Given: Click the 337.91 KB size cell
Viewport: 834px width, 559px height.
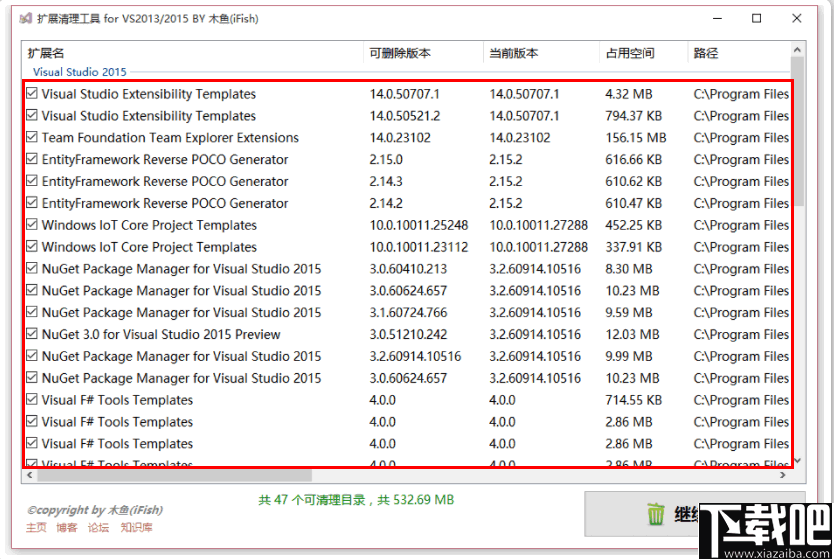Looking at the screenshot, I should coord(633,247).
